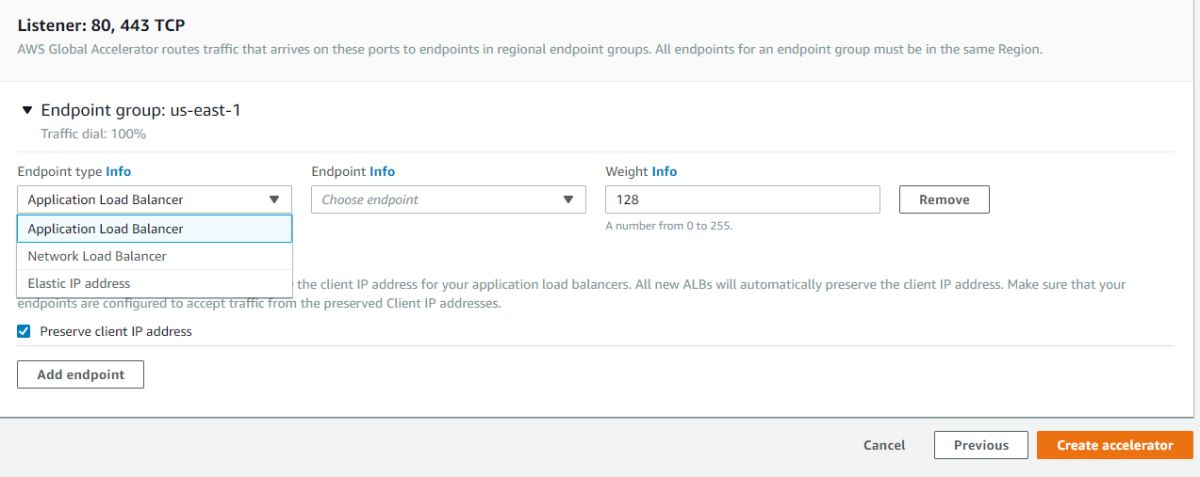Click the arrow on Choose endpoint selector
The height and width of the screenshot is (477, 1200).
point(568,199)
